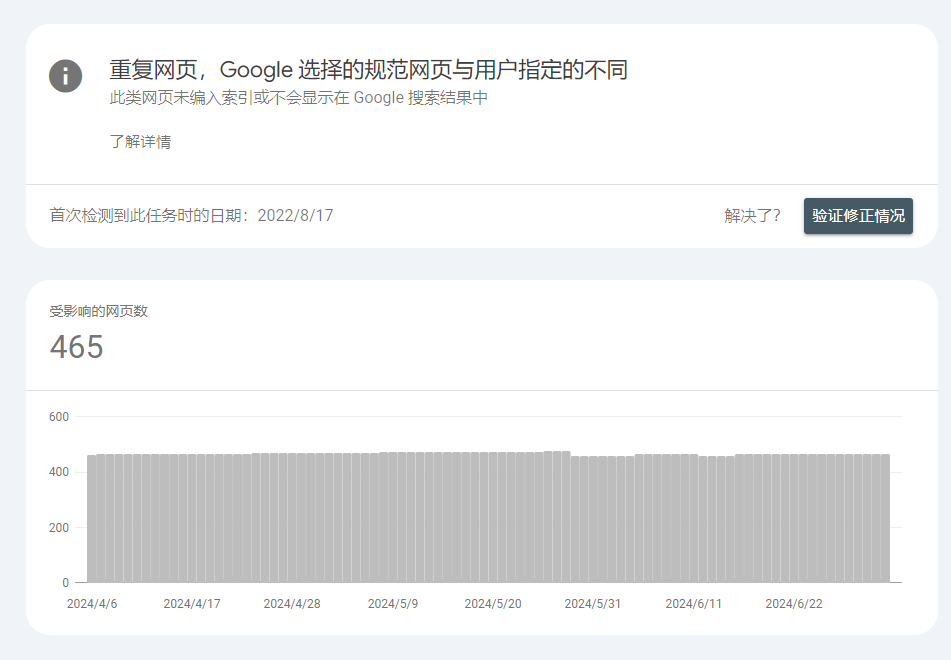Viewport: 951px width, 660px height.
Task: Click the 2024/6/11 date label
Action: click(693, 604)
